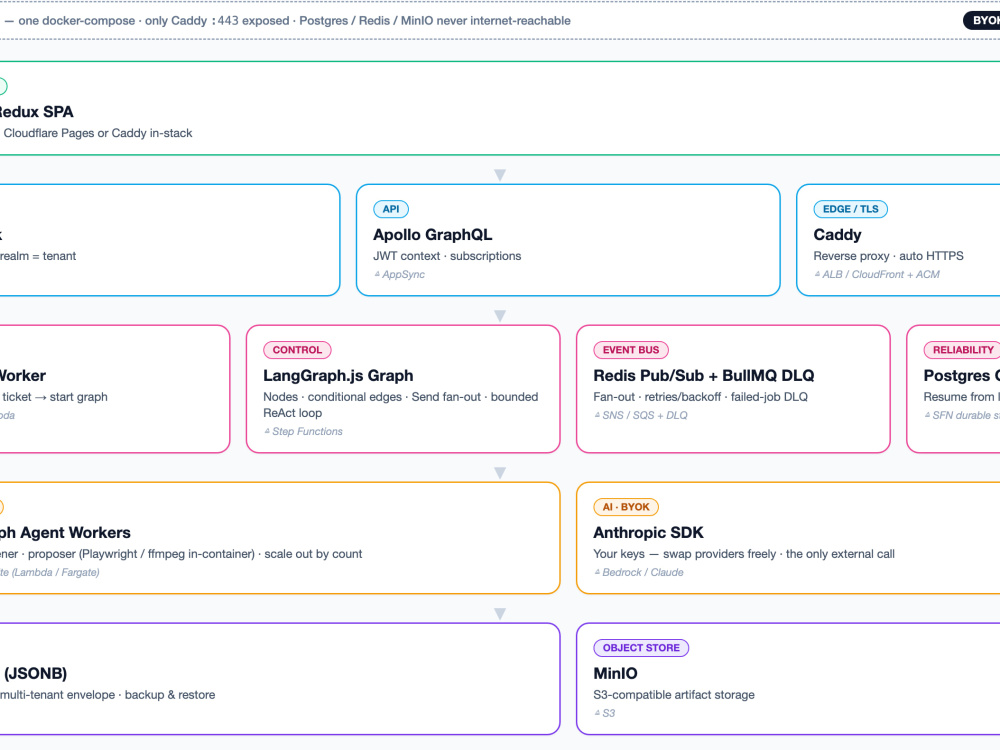This screenshot has height=750, width=1000.
Task: Open the Apollo GraphQL card title
Action: [432, 235]
